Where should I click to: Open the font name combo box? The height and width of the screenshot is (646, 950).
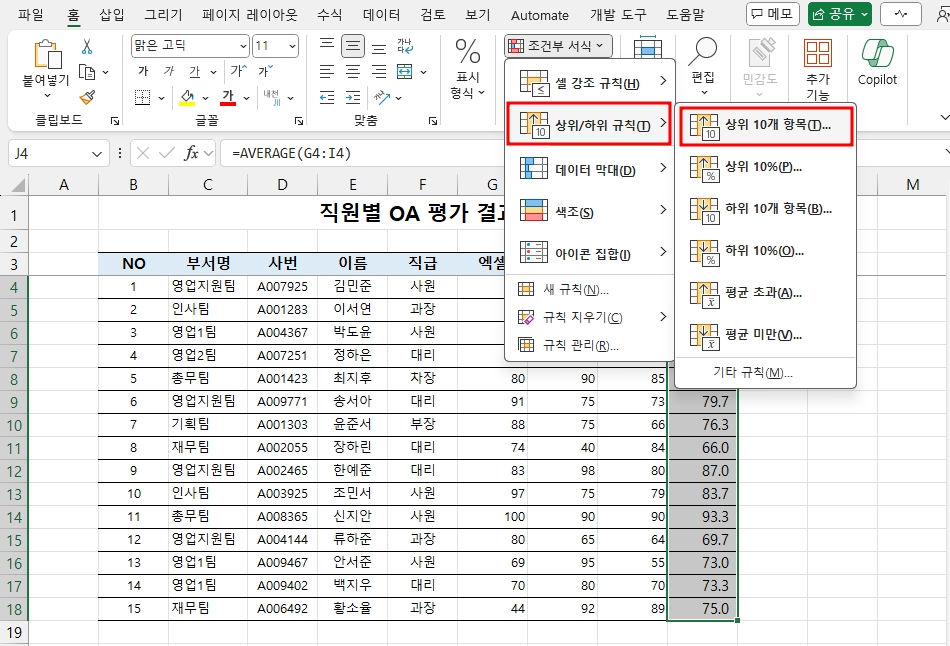[190, 46]
